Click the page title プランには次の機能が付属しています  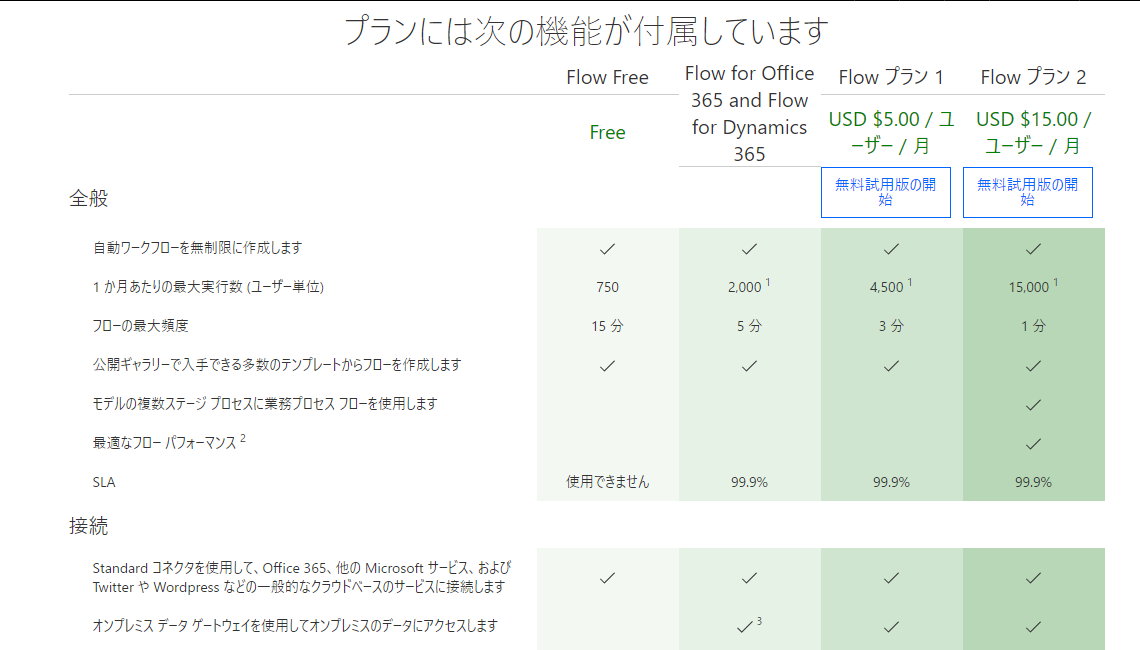[586, 31]
